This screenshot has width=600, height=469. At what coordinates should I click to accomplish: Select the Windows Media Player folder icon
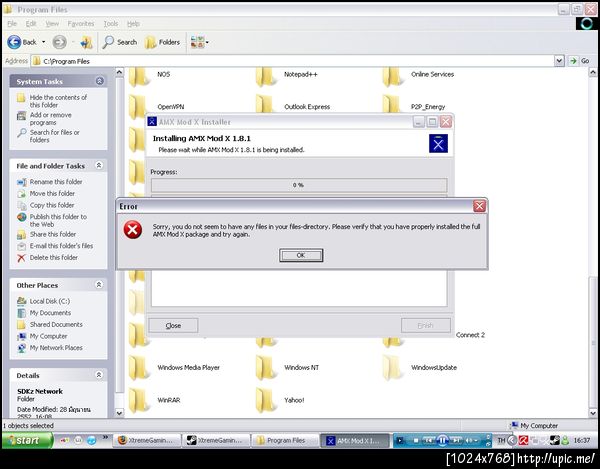pyautogui.click(x=139, y=367)
